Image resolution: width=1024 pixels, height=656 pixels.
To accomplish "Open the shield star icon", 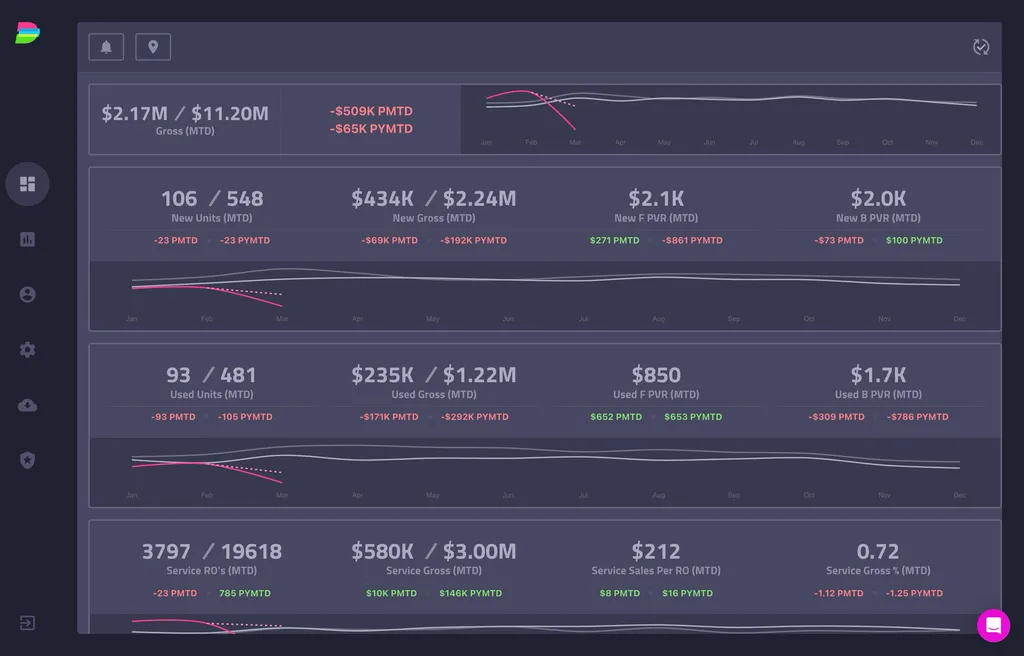I will [27, 460].
